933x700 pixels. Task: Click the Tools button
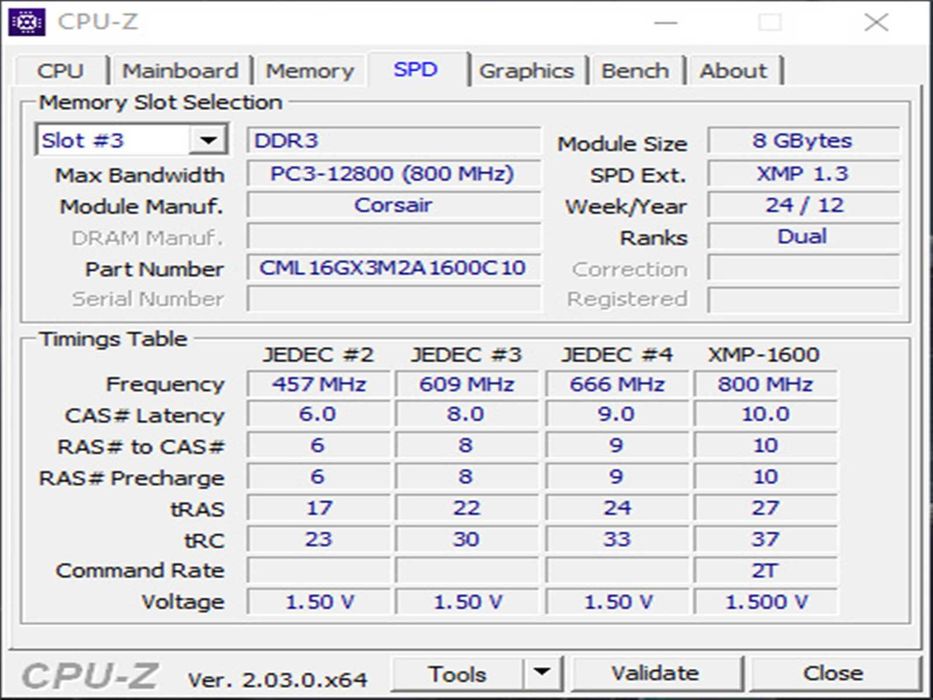click(458, 673)
